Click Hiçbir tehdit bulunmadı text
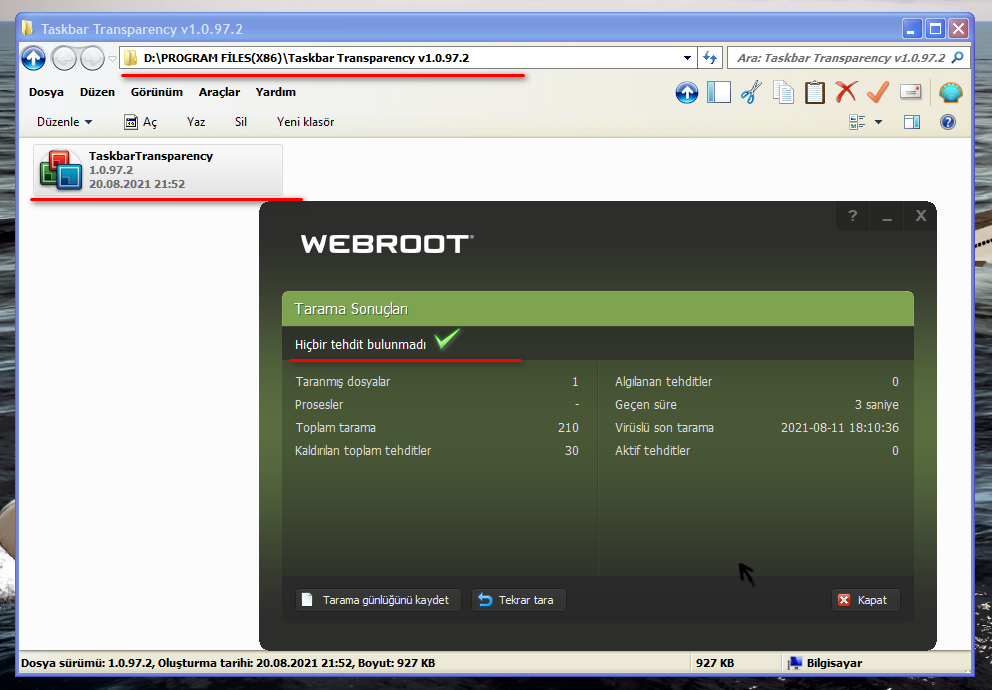992x690 pixels. 360,345
